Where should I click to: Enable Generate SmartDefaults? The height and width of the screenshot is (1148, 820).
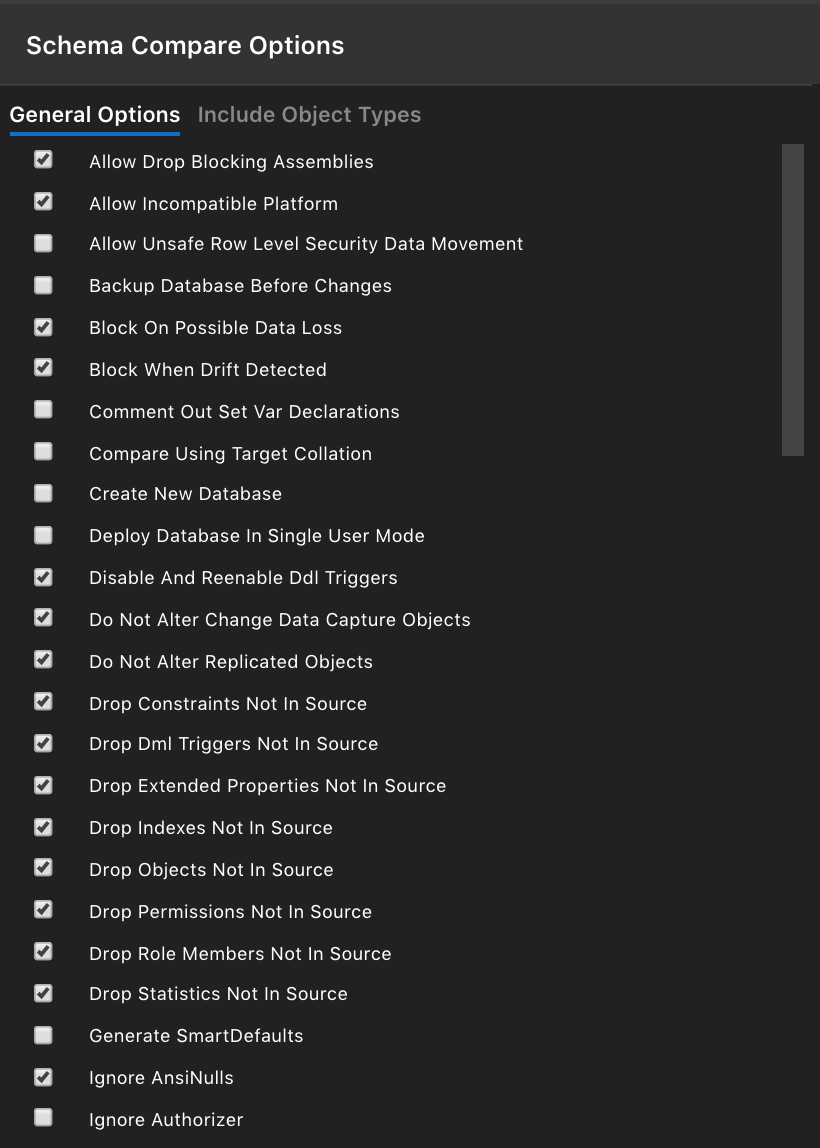pos(43,1034)
